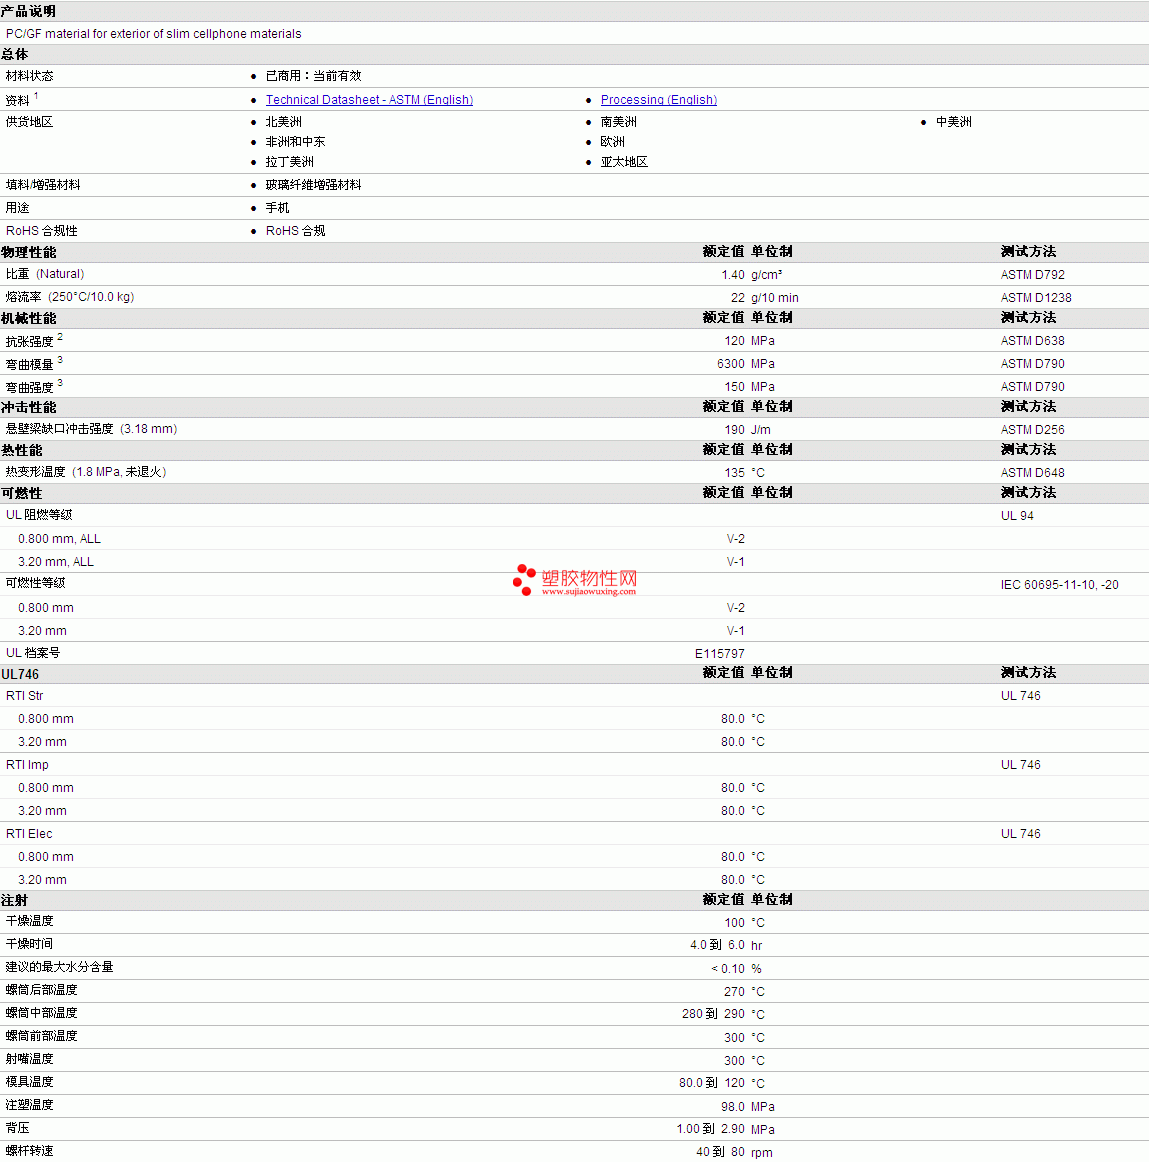Click the 材料状态 row label
This screenshot has width=1149, height=1162.
click(30, 76)
